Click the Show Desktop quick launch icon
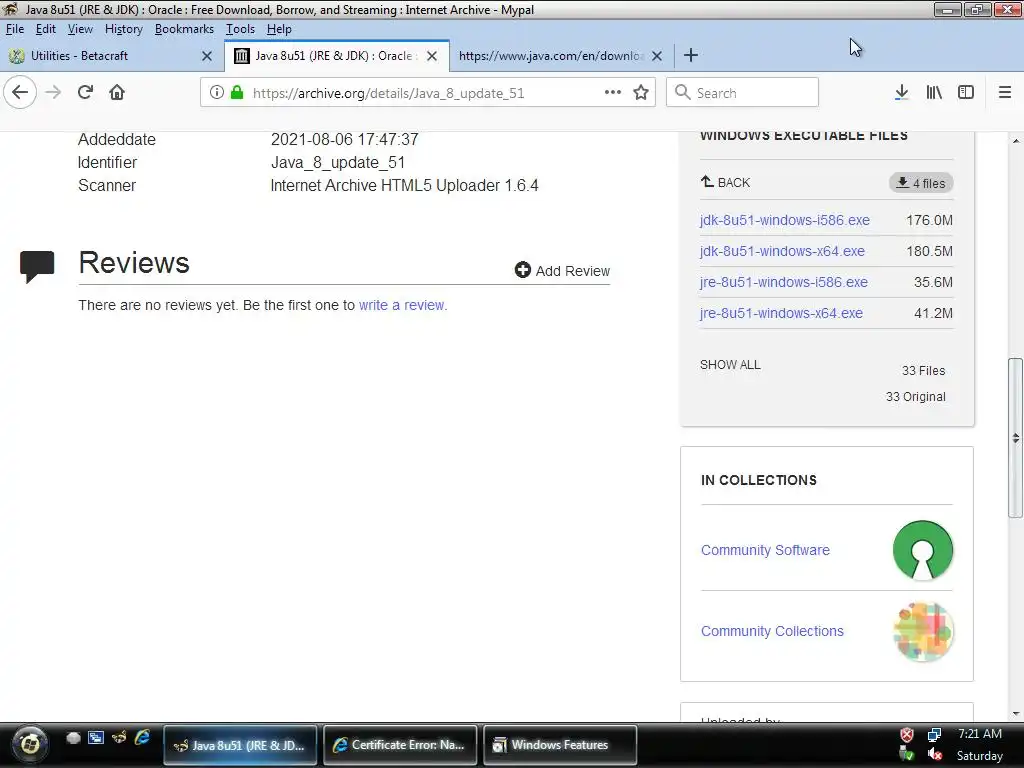The width and height of the screenshot is (1024, 768). click(96, 738)
